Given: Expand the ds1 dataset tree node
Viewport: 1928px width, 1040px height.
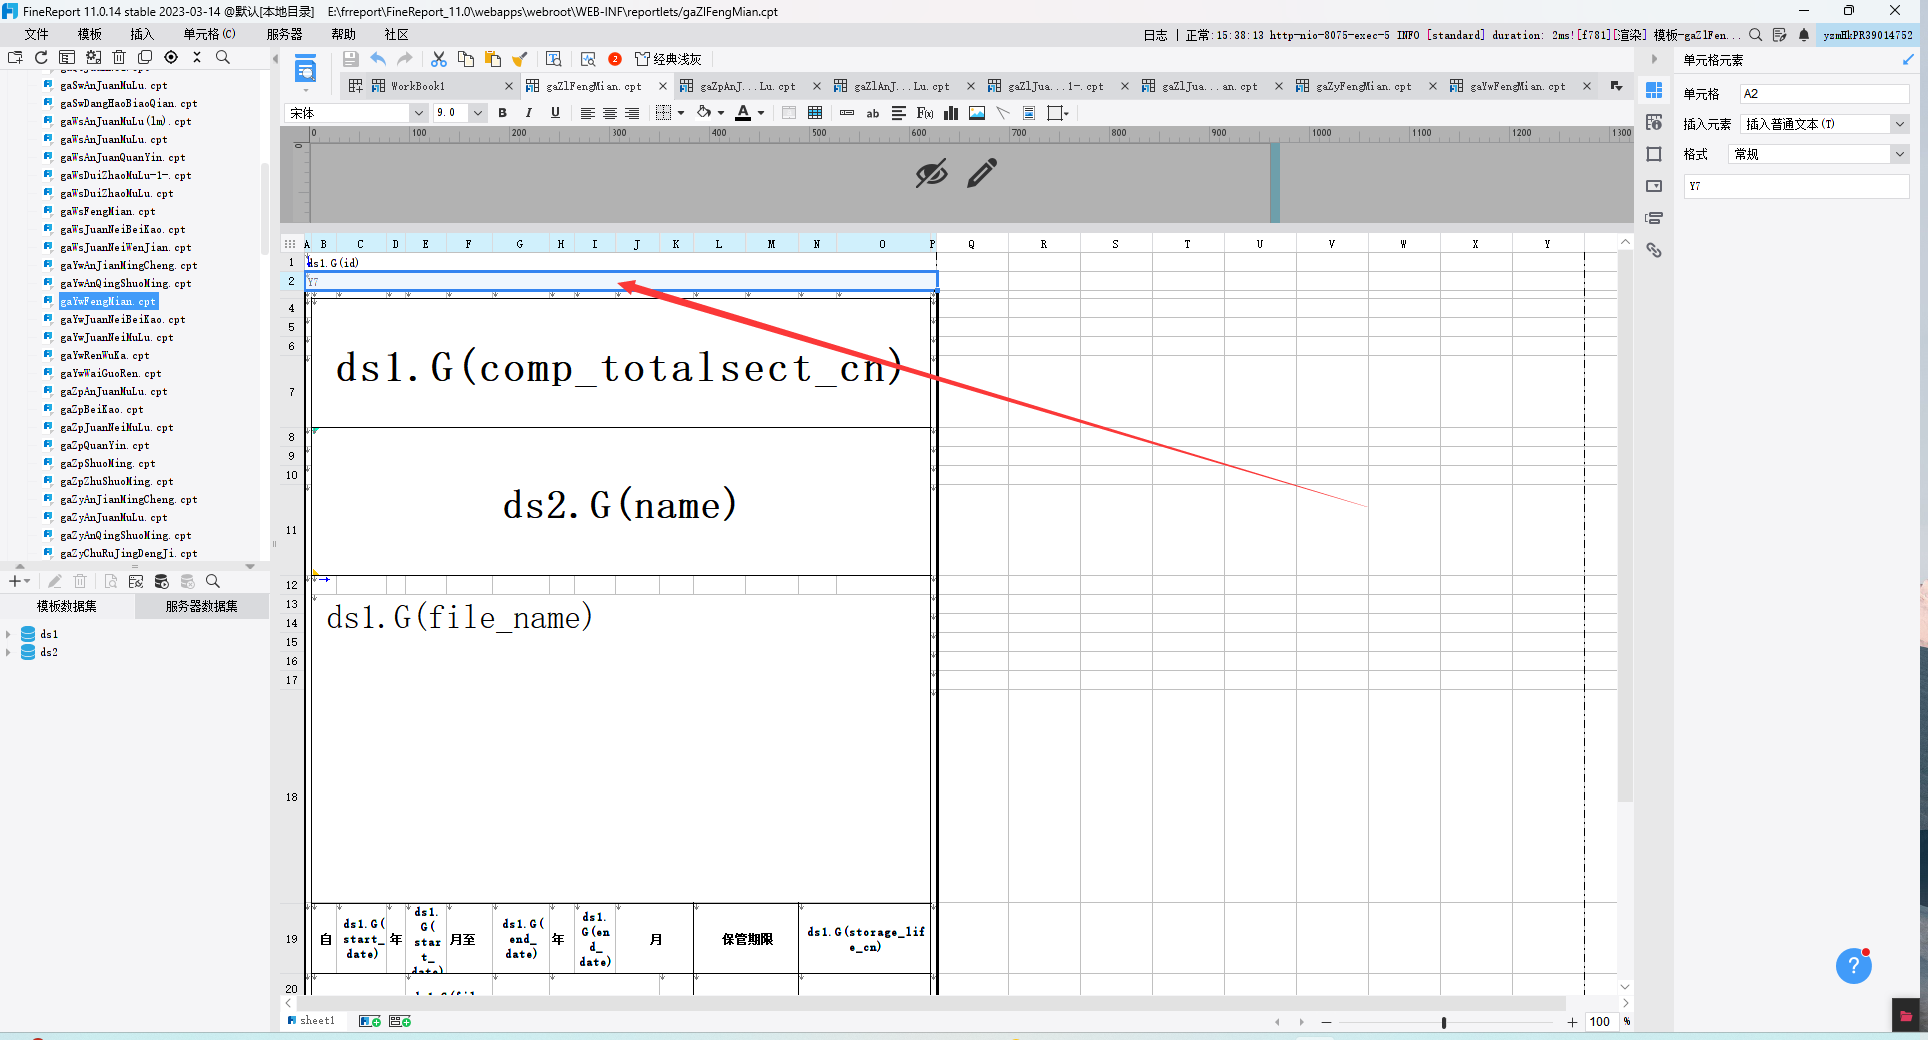Looking at the screenshot, I should pyautogui.click(x=8, y=634).
